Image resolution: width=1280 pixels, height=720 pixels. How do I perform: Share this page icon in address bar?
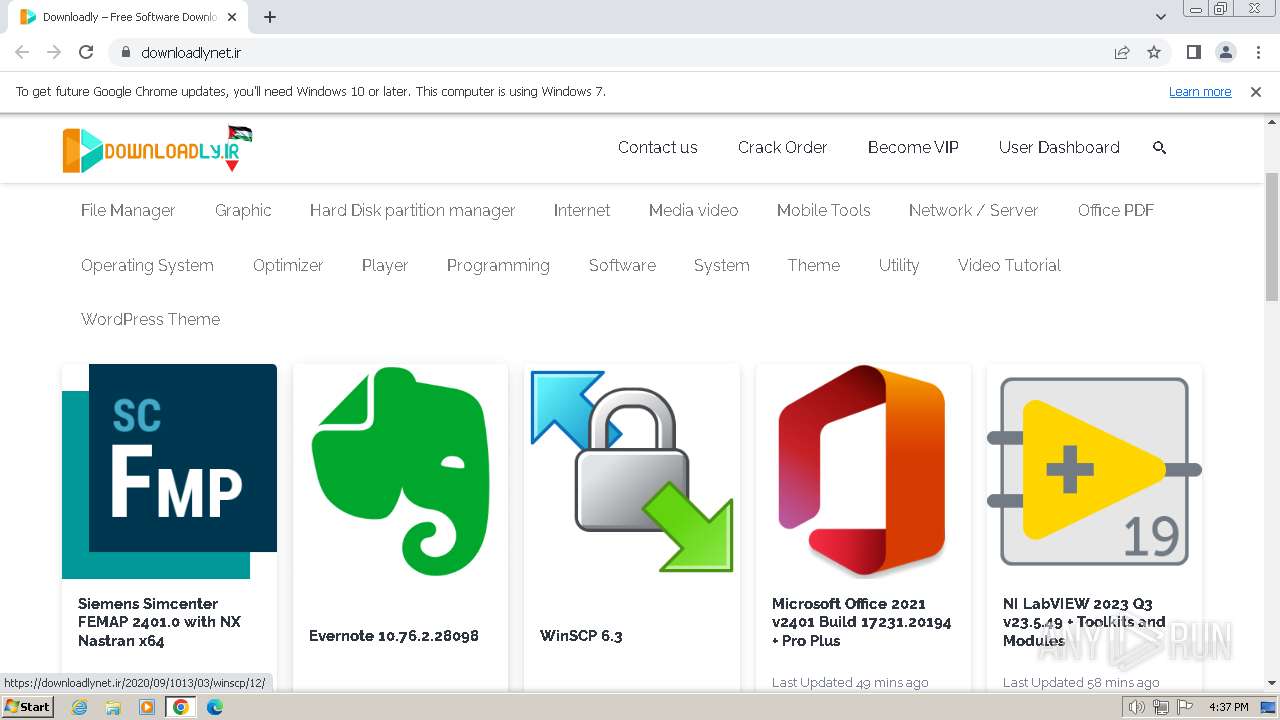point(1122,52)
